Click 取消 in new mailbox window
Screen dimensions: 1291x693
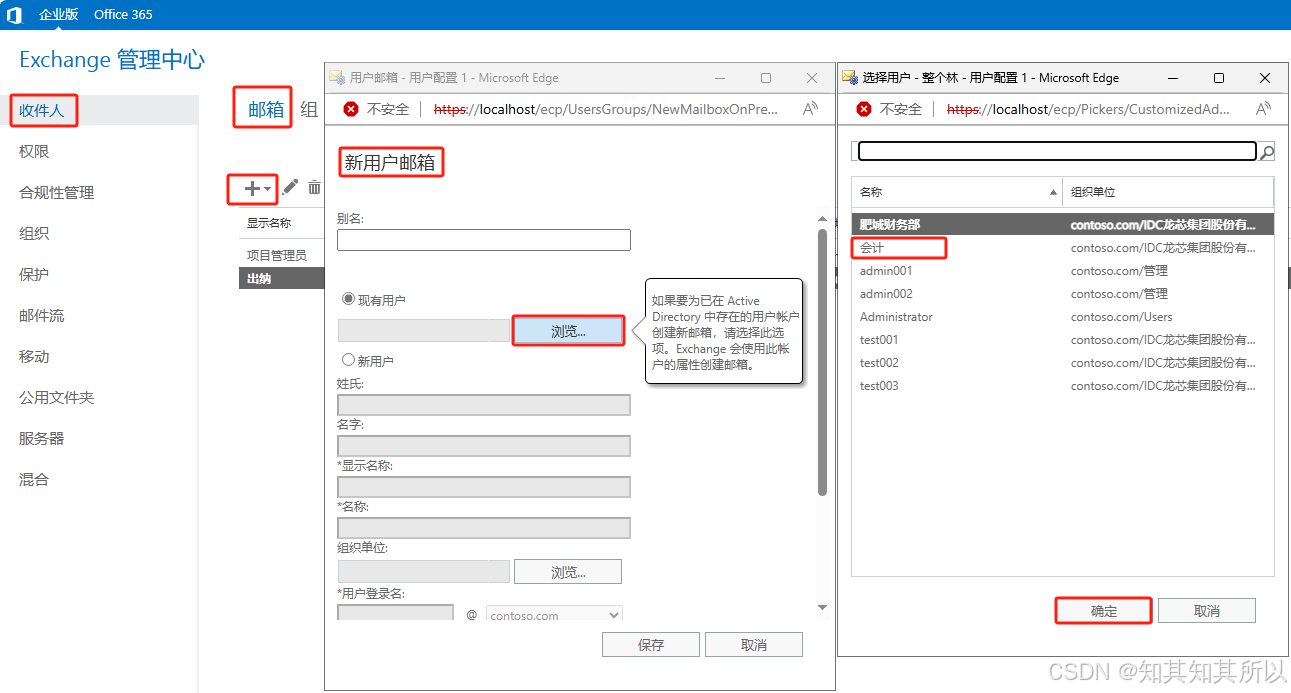tap(754, 645)
